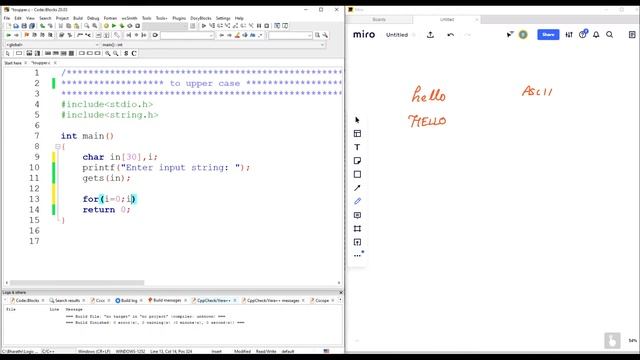Viewport: 640px width, 360px height.
Task: Click the Miro export board icon
Action: 430,35
